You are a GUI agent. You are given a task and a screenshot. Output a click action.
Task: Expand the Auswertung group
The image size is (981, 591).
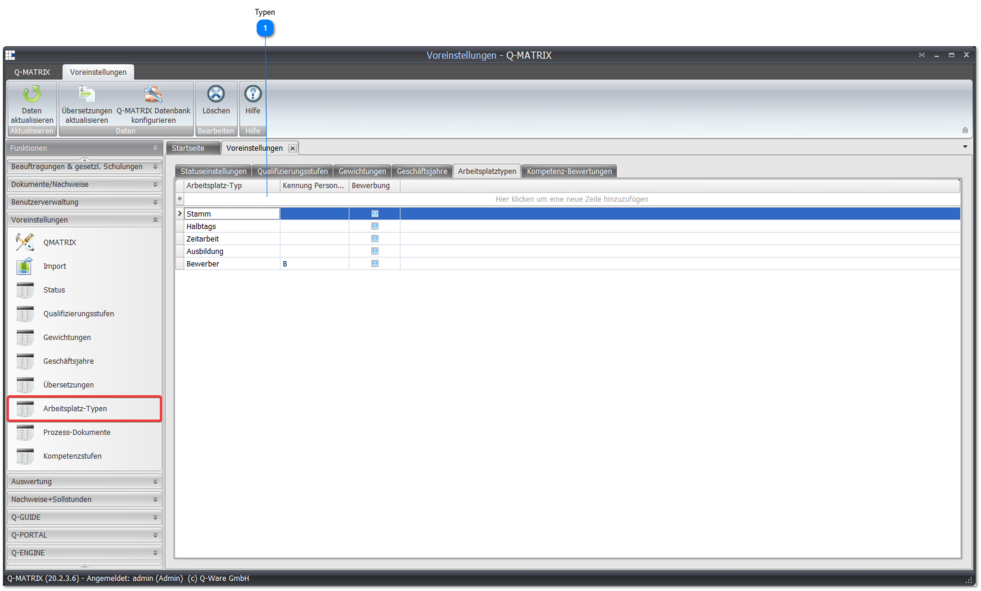pos(155,482)
